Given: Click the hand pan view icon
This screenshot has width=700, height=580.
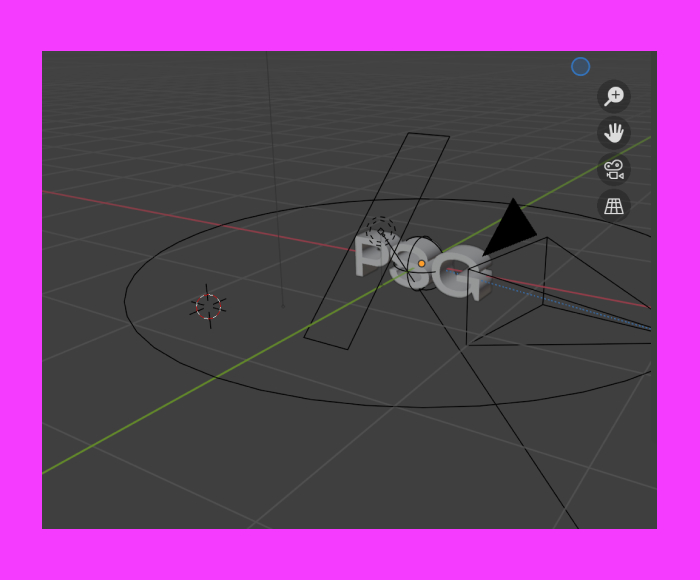Looking at the screenshot, I should (614, 133).
